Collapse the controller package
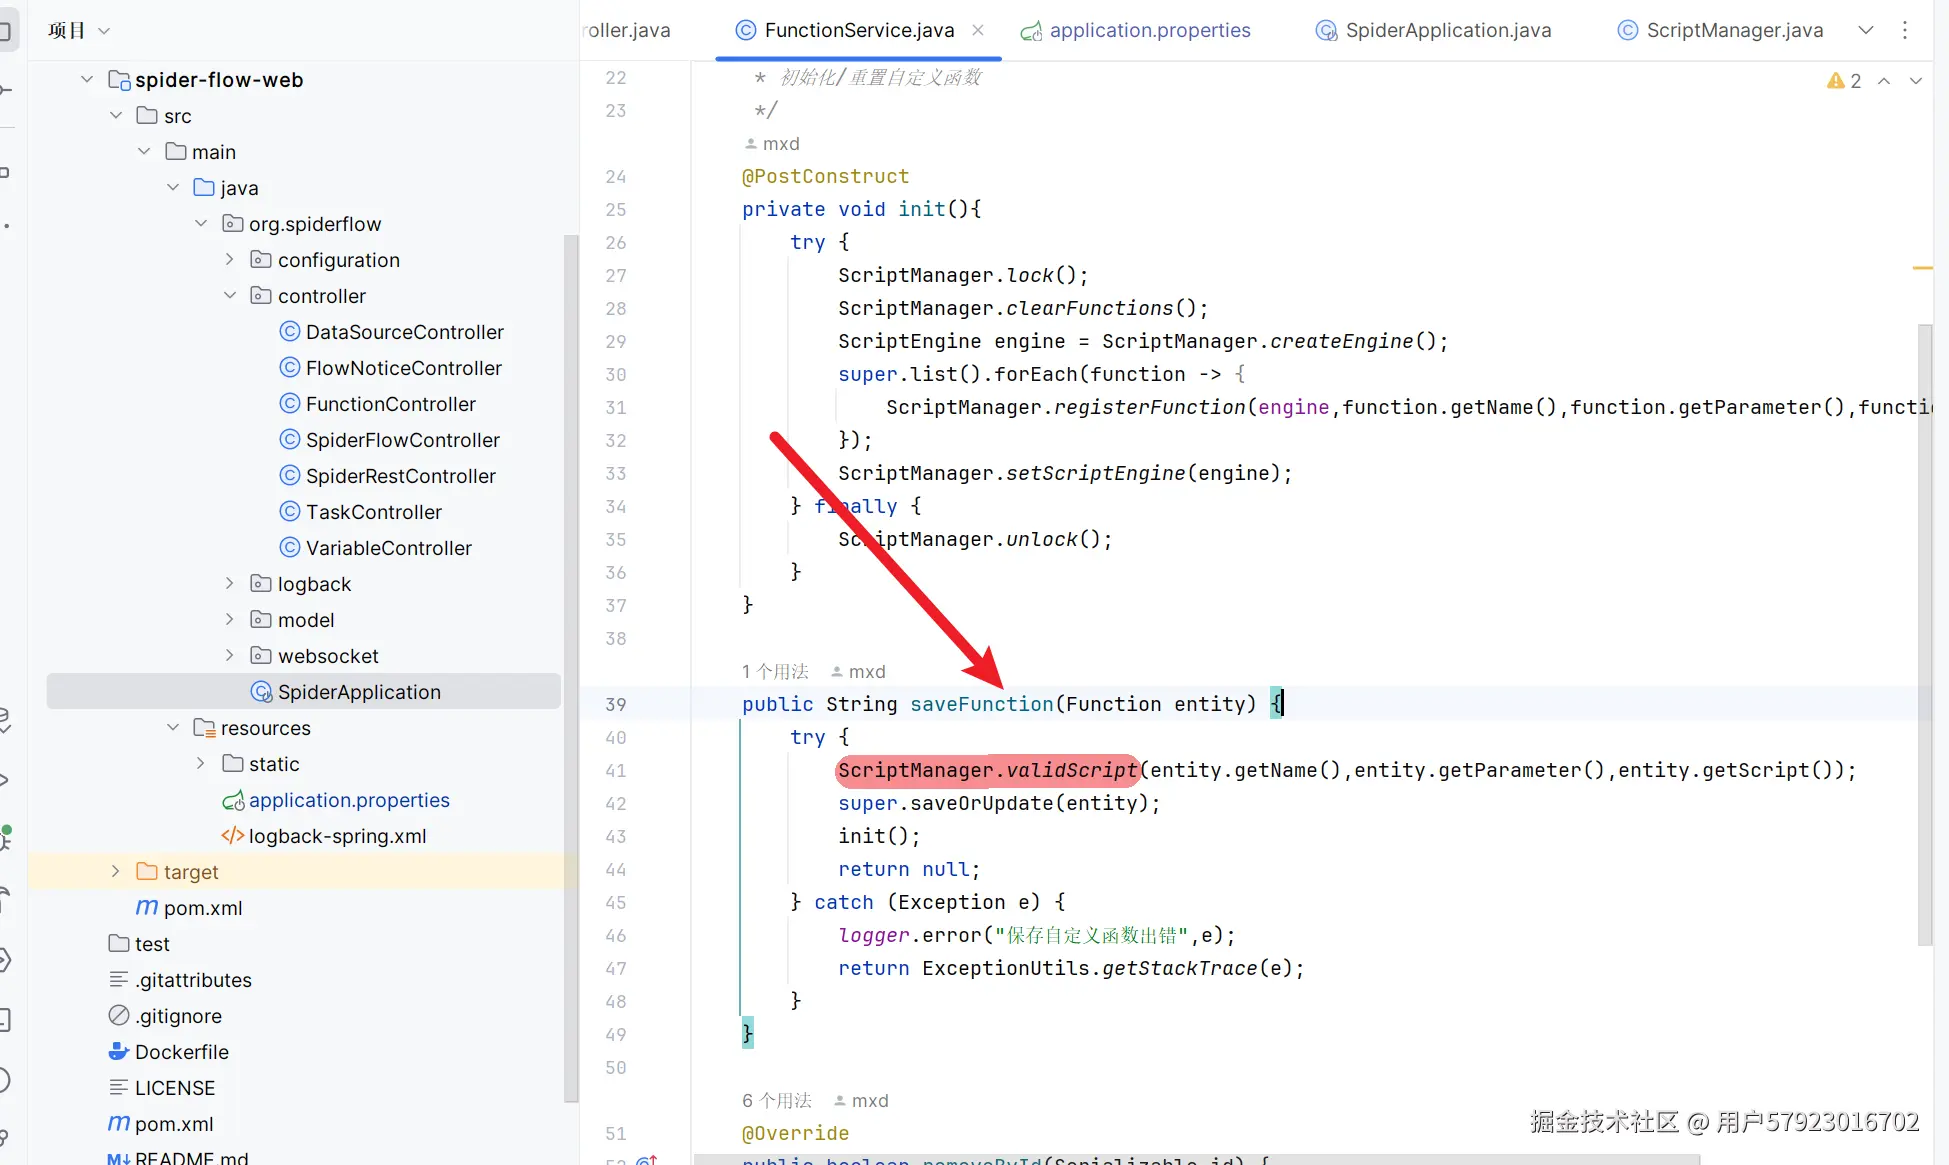 [229, 295]
